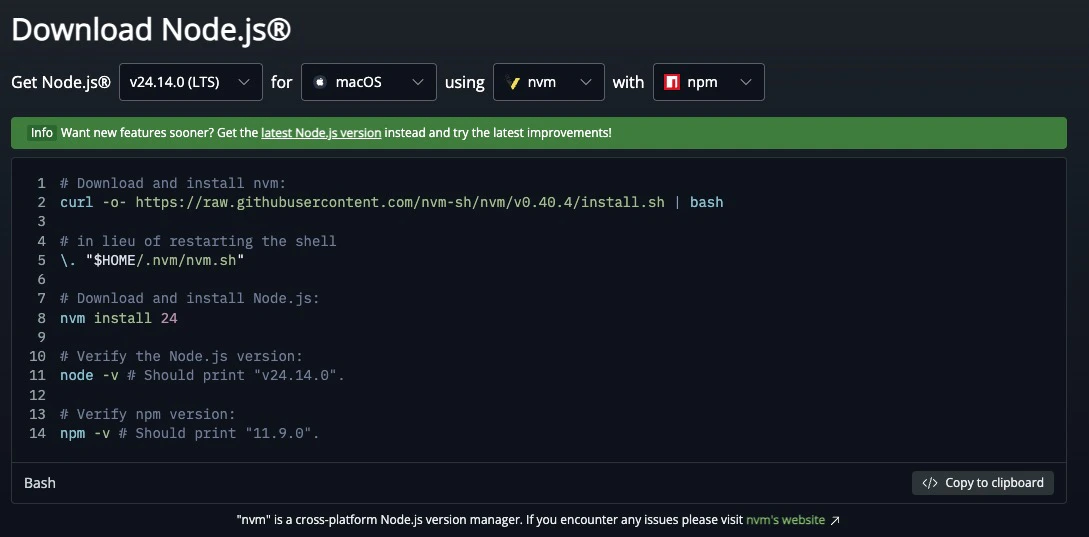Click the 'Get Node.js®' label text
Image resolution: width=1089 pixels, height=537 pixels.
click(61, 82)
